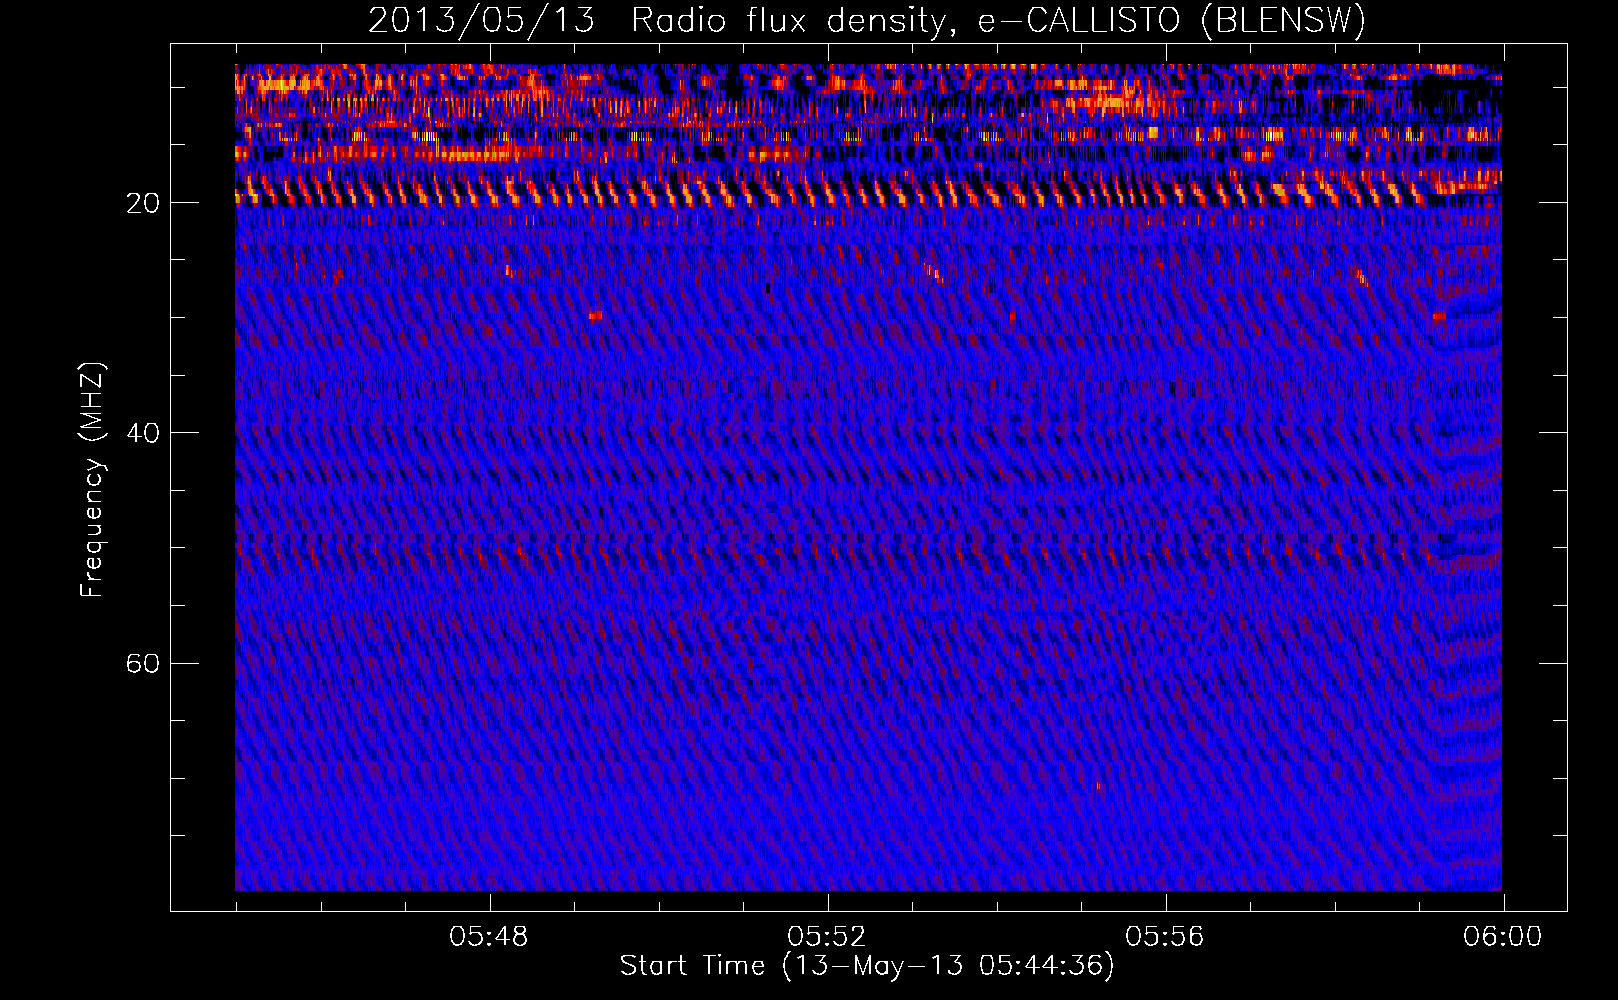Click the 'Frequency (MHZ)' axis label
This screenshot has width=1618, height=1000.
[x=92, y=480]
